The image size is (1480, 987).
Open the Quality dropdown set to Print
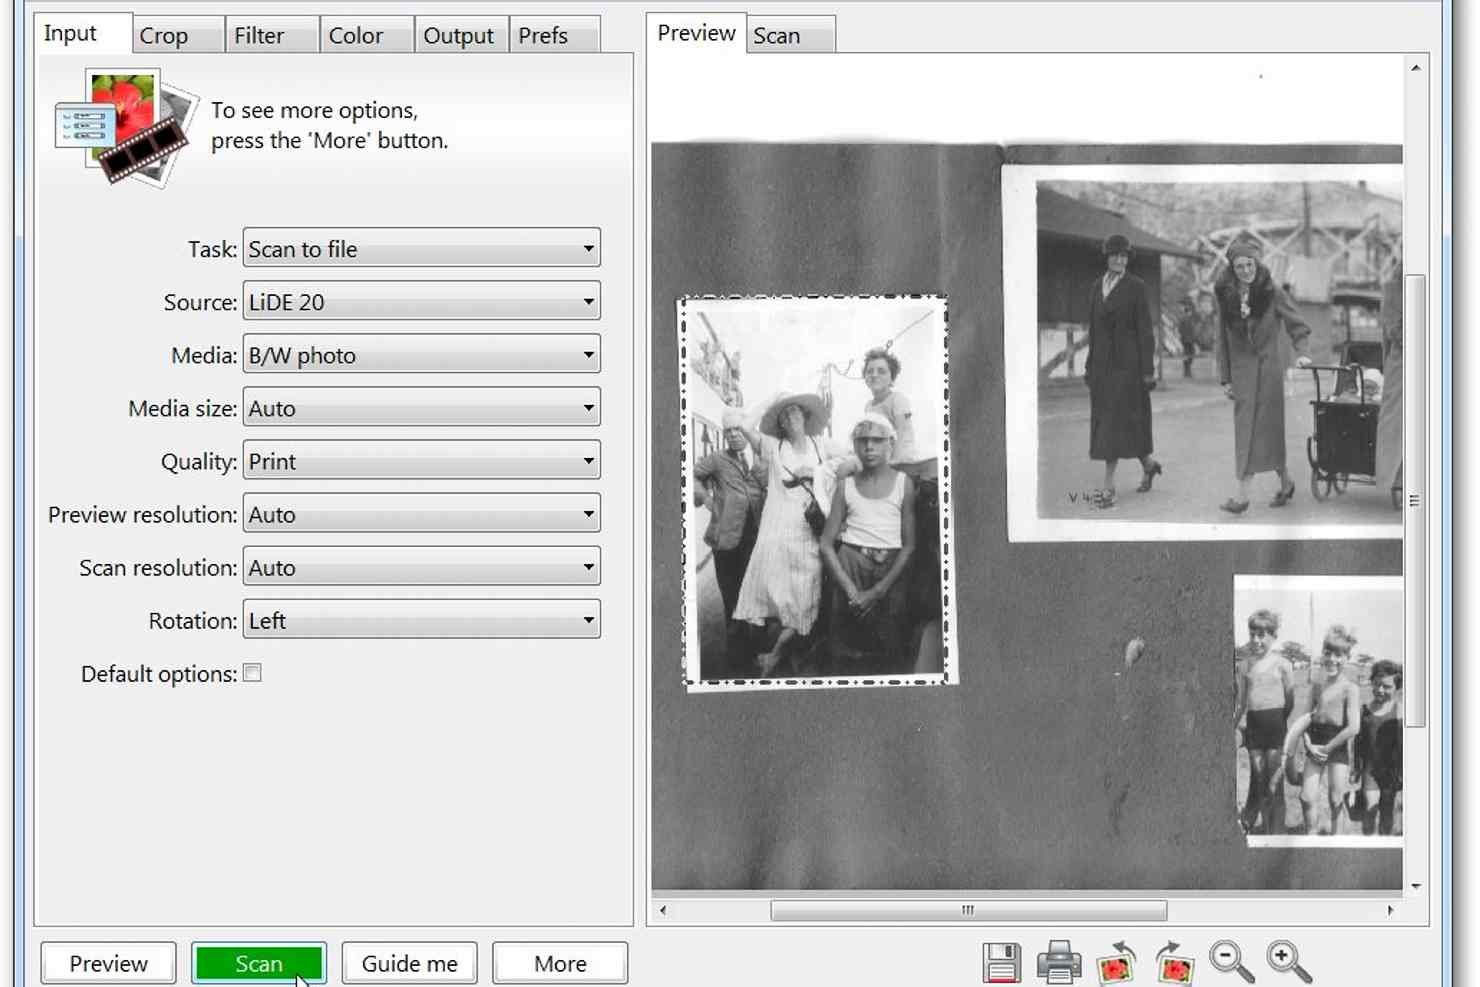(x=421, y=460)
